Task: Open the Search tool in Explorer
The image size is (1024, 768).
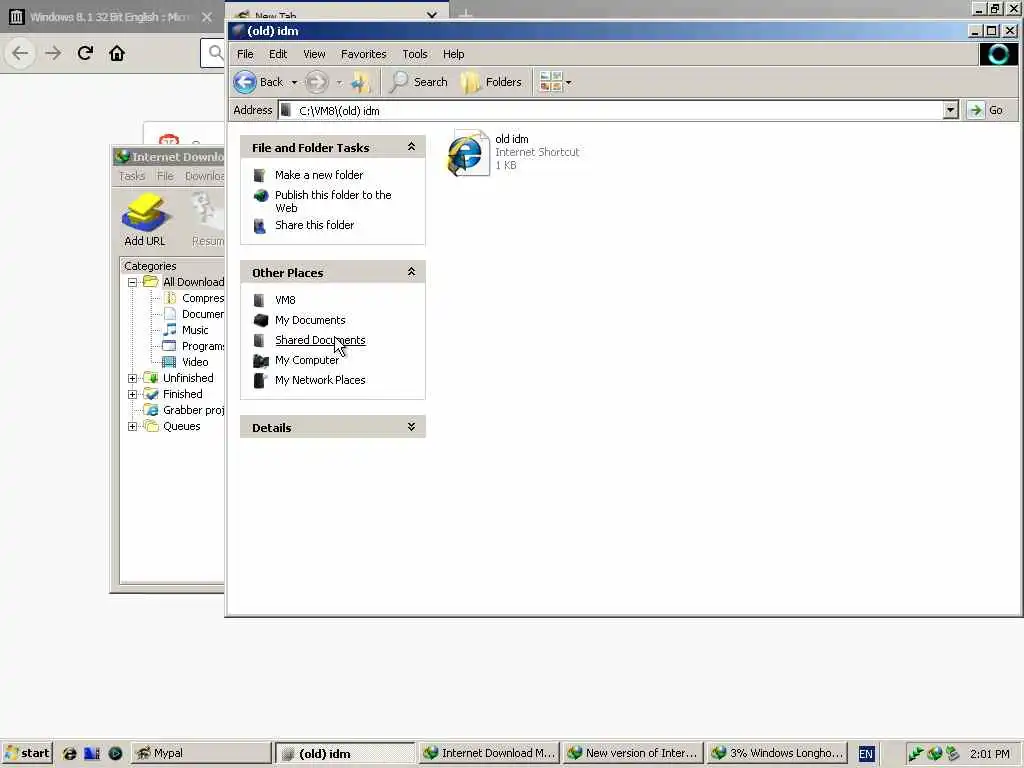Action: [x=419, y=82]
